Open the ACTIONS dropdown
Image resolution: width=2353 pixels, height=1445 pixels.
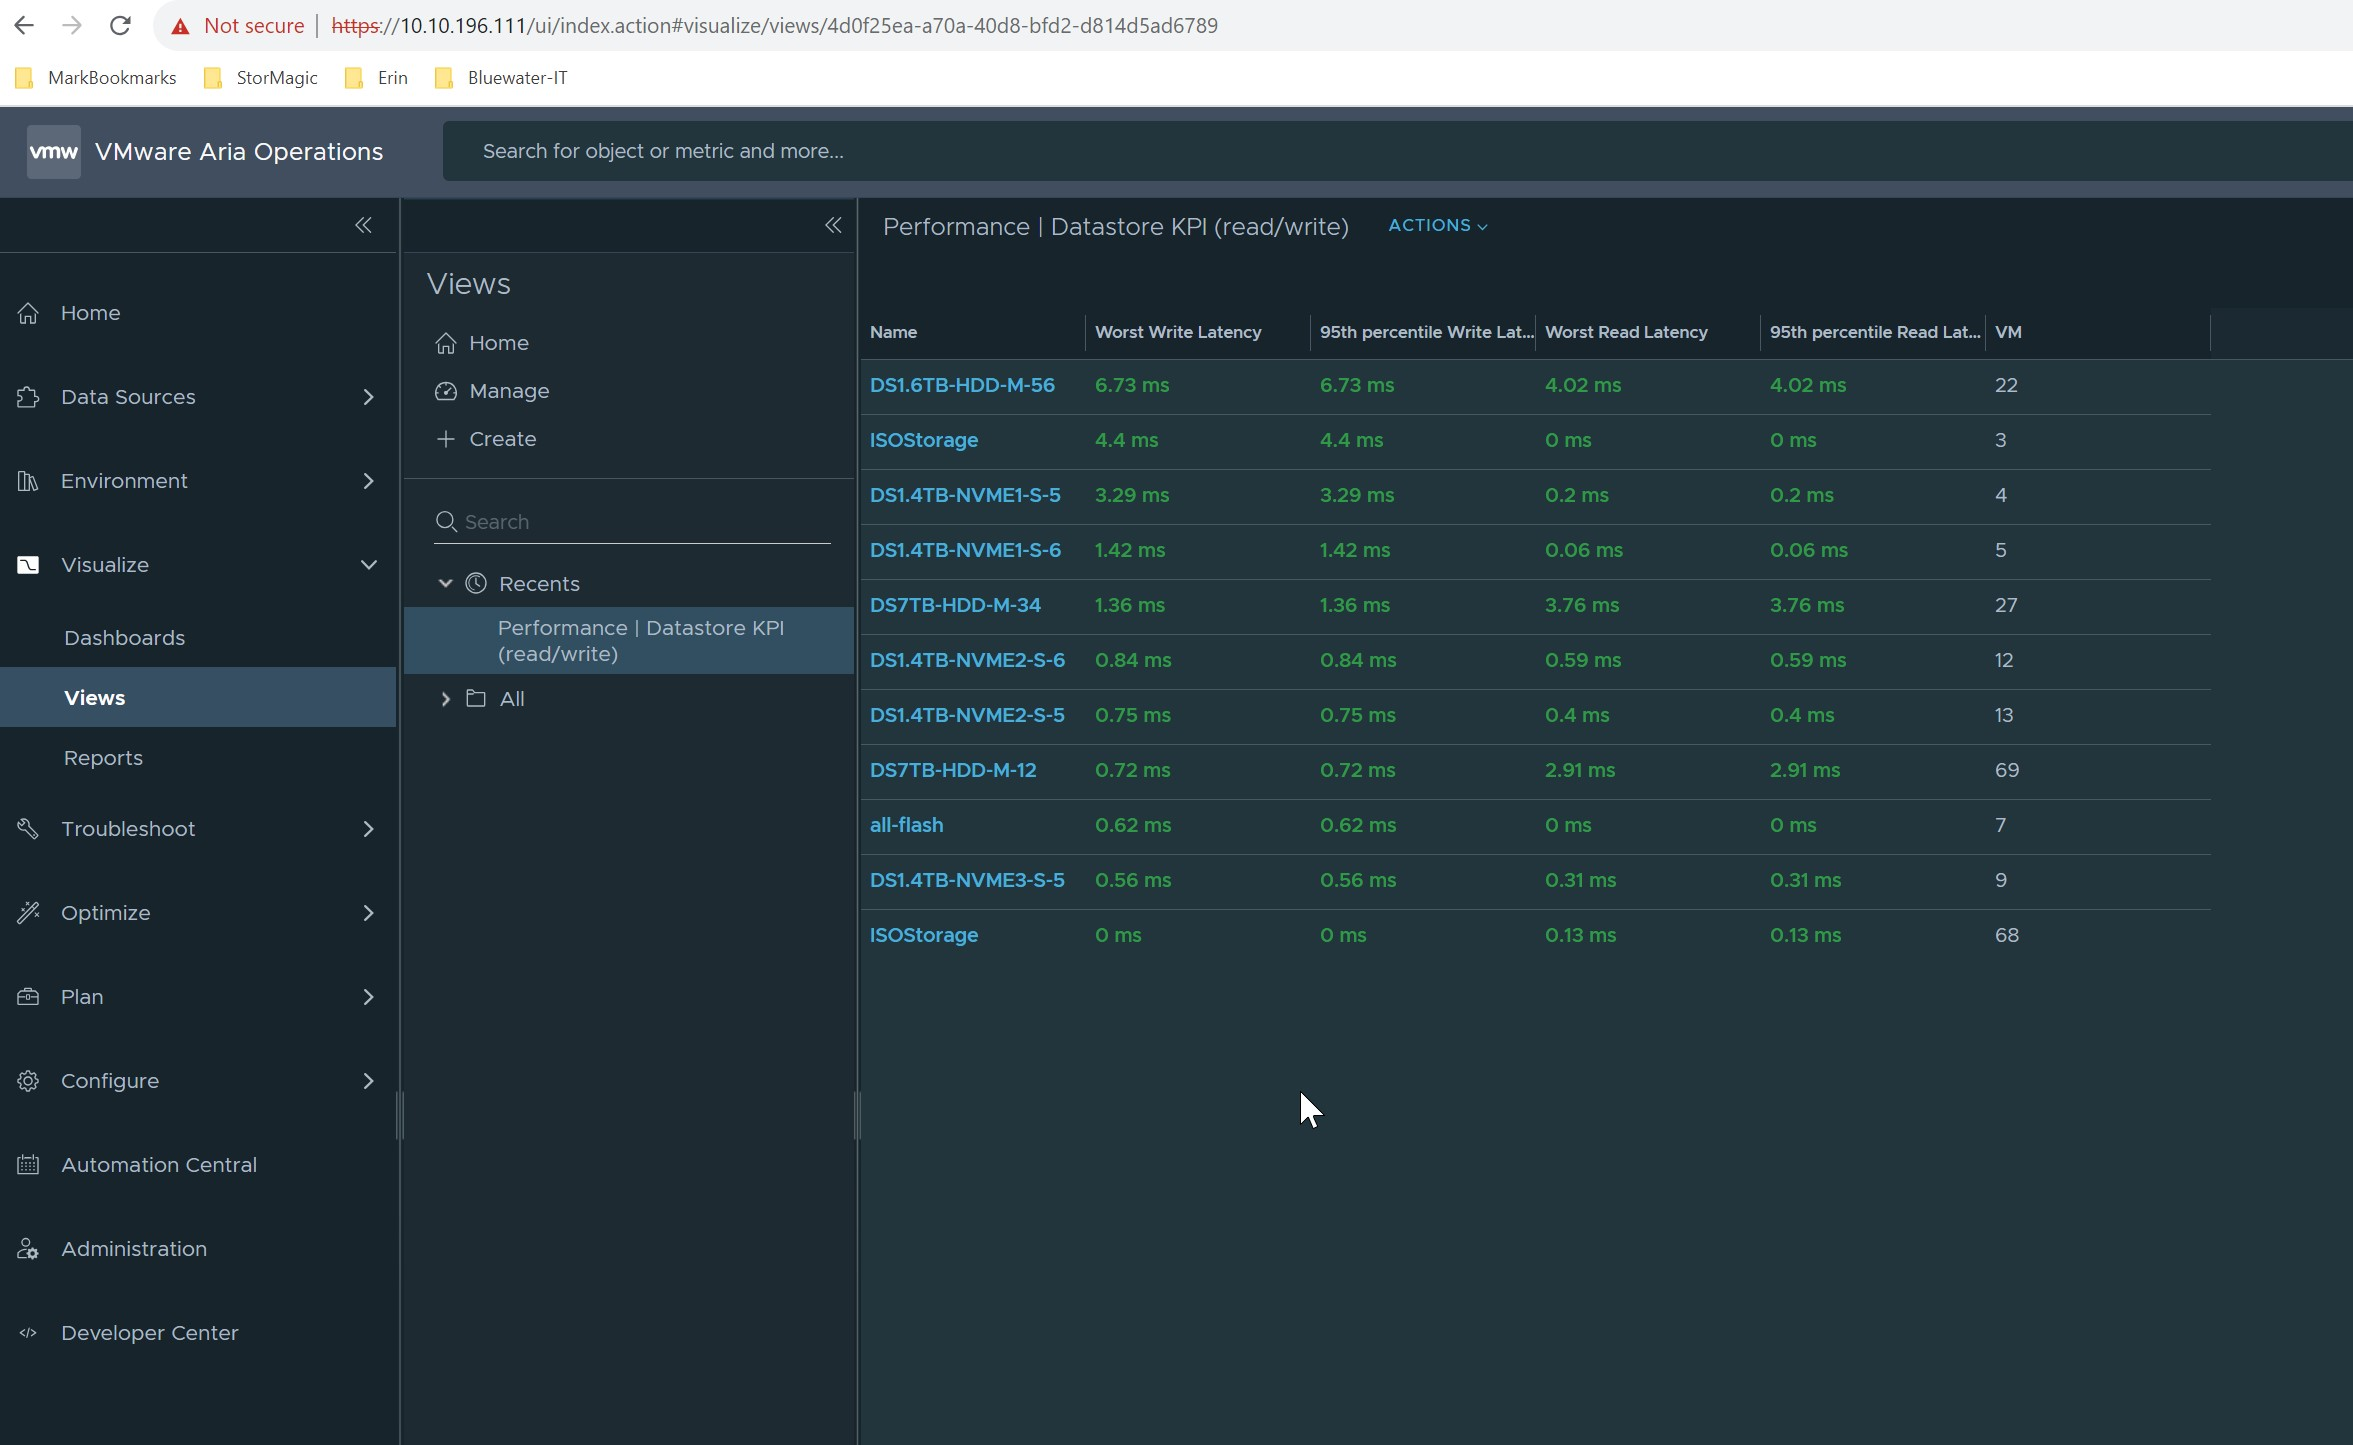(1438, 226)
